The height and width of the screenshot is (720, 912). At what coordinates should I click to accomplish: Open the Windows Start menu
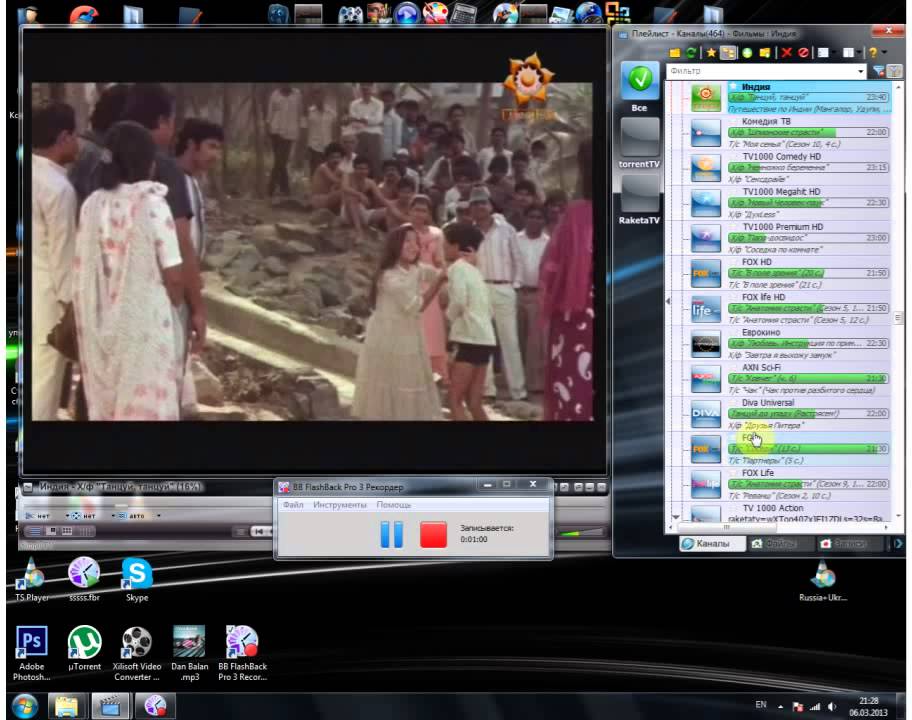pos(24,706)
